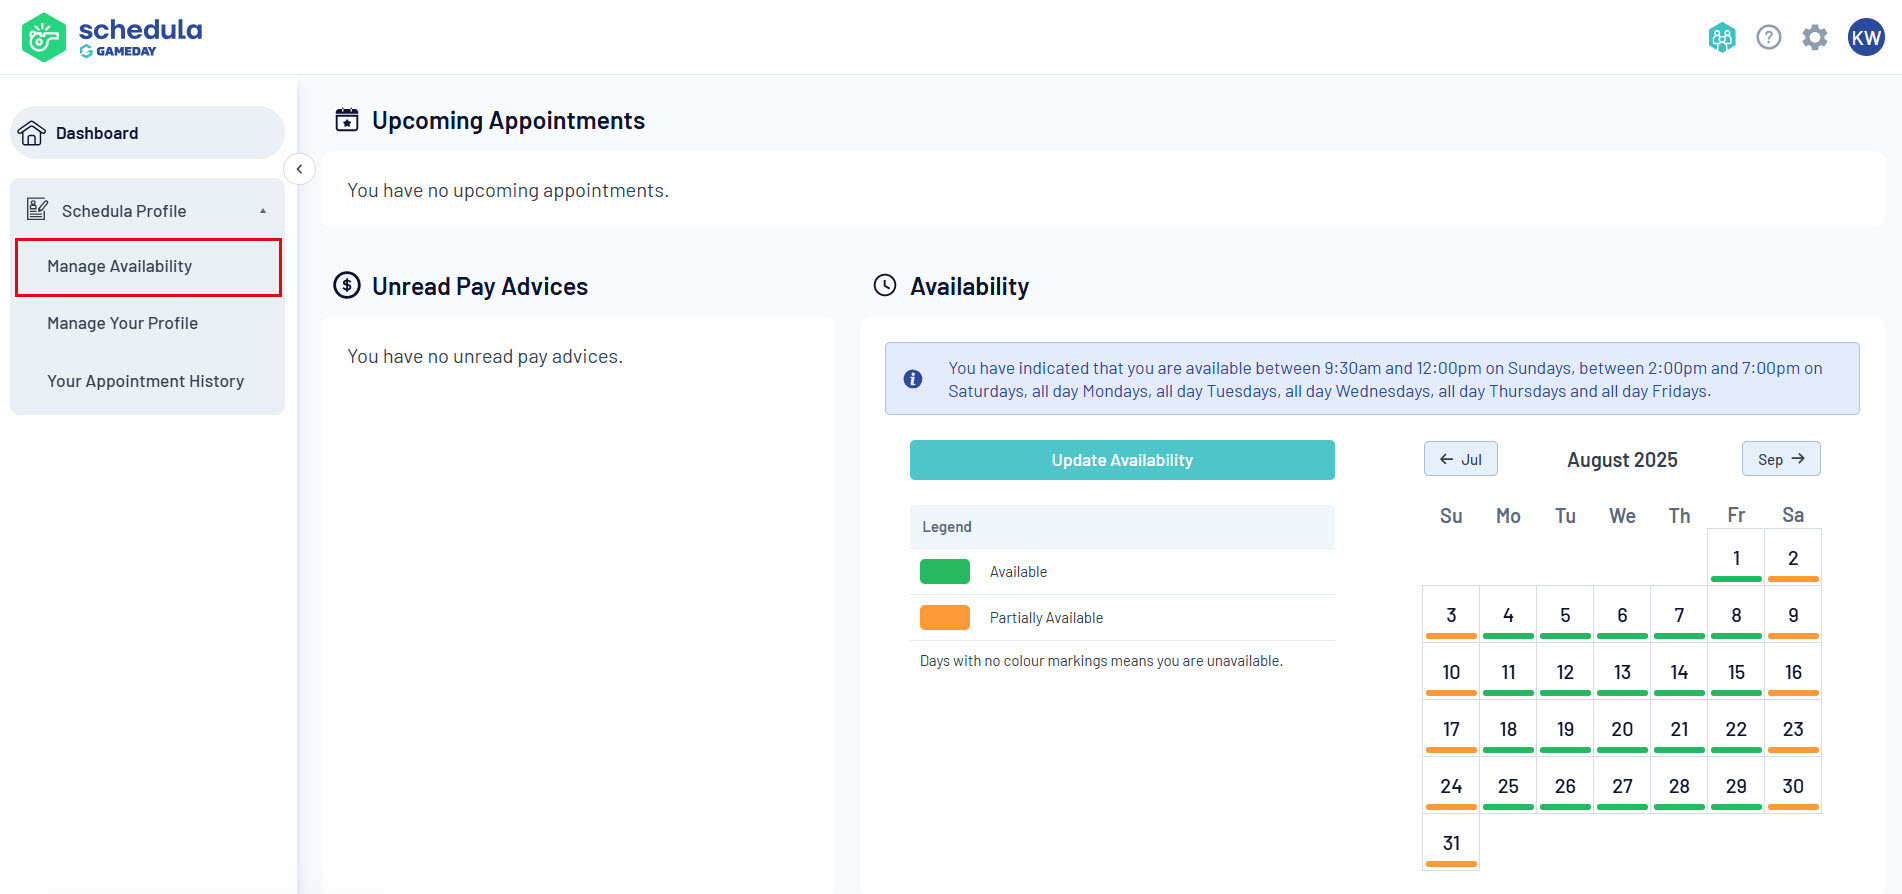The height and width of the screenshot is (894, 1902).
Task: Go to Dashboard in the sidebar
Action: coord(147,133)
